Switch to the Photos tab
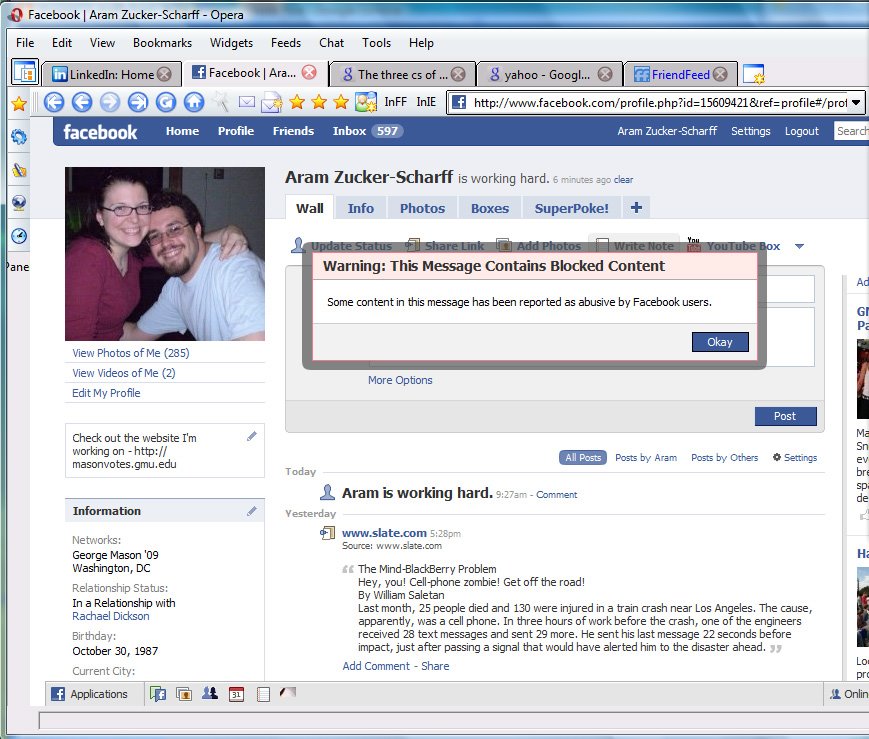The height and width of the screenshot is (739, 869). pyautogui.click(x=422, y=208)
